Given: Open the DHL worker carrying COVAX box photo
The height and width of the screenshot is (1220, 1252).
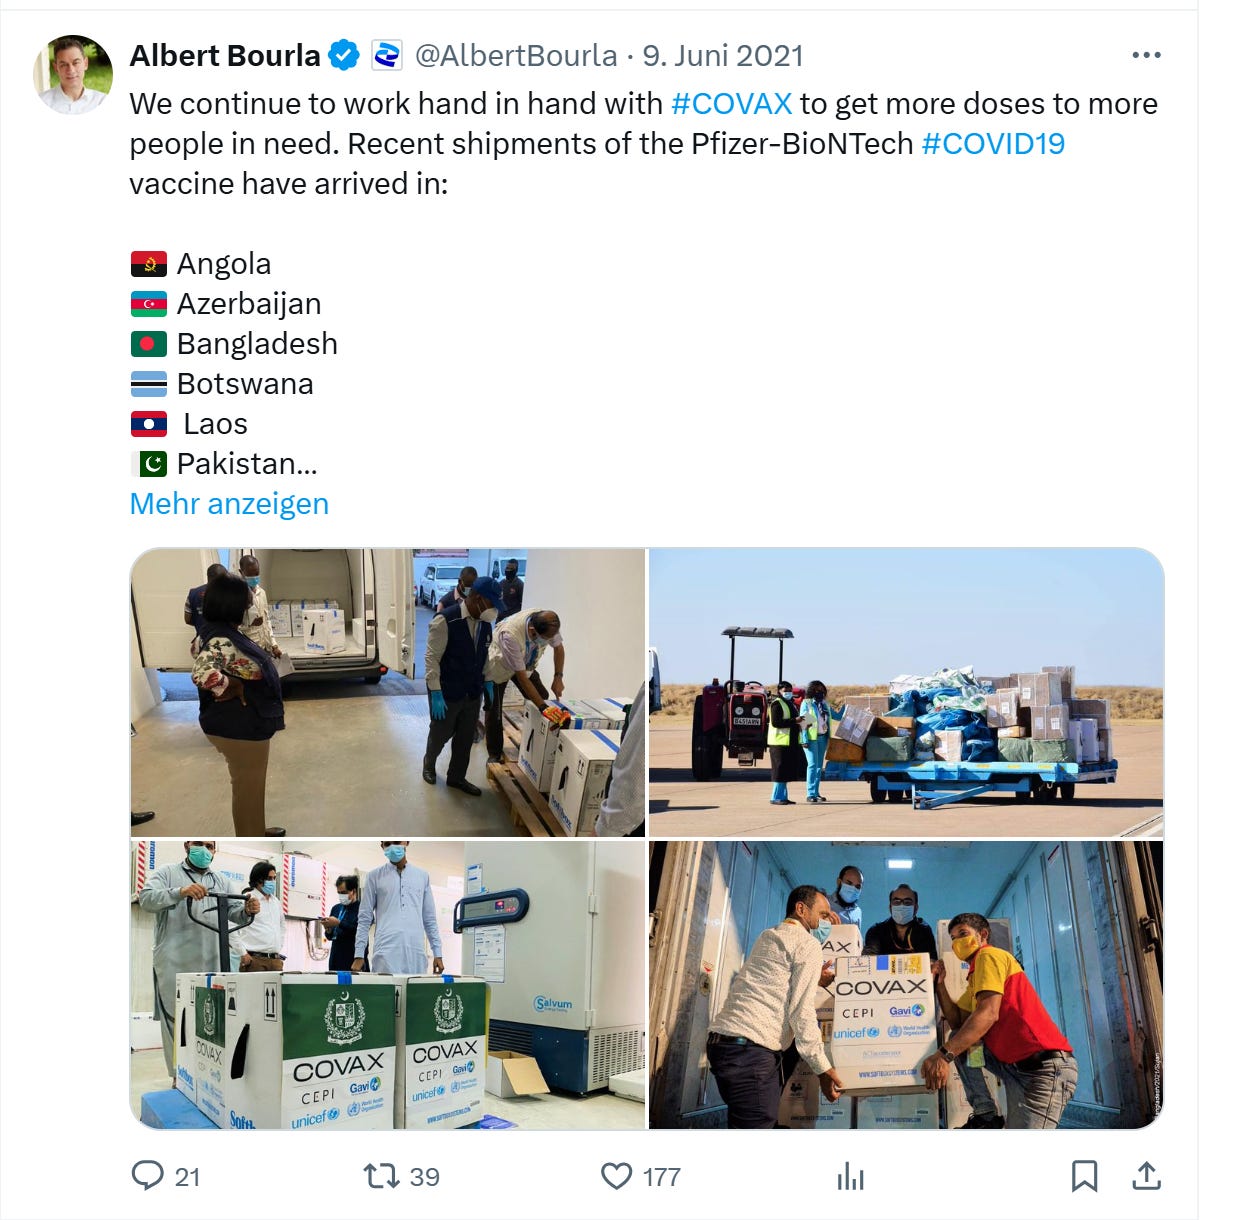Looking at the screenshot, I should pyautogui.click(x=906, y=985).
